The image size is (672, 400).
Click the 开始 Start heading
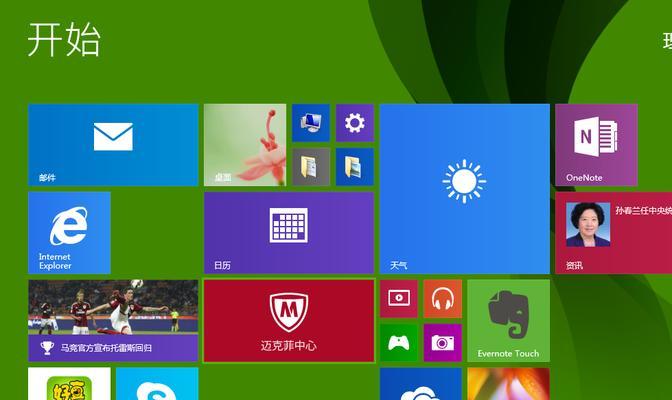(64, 40)
